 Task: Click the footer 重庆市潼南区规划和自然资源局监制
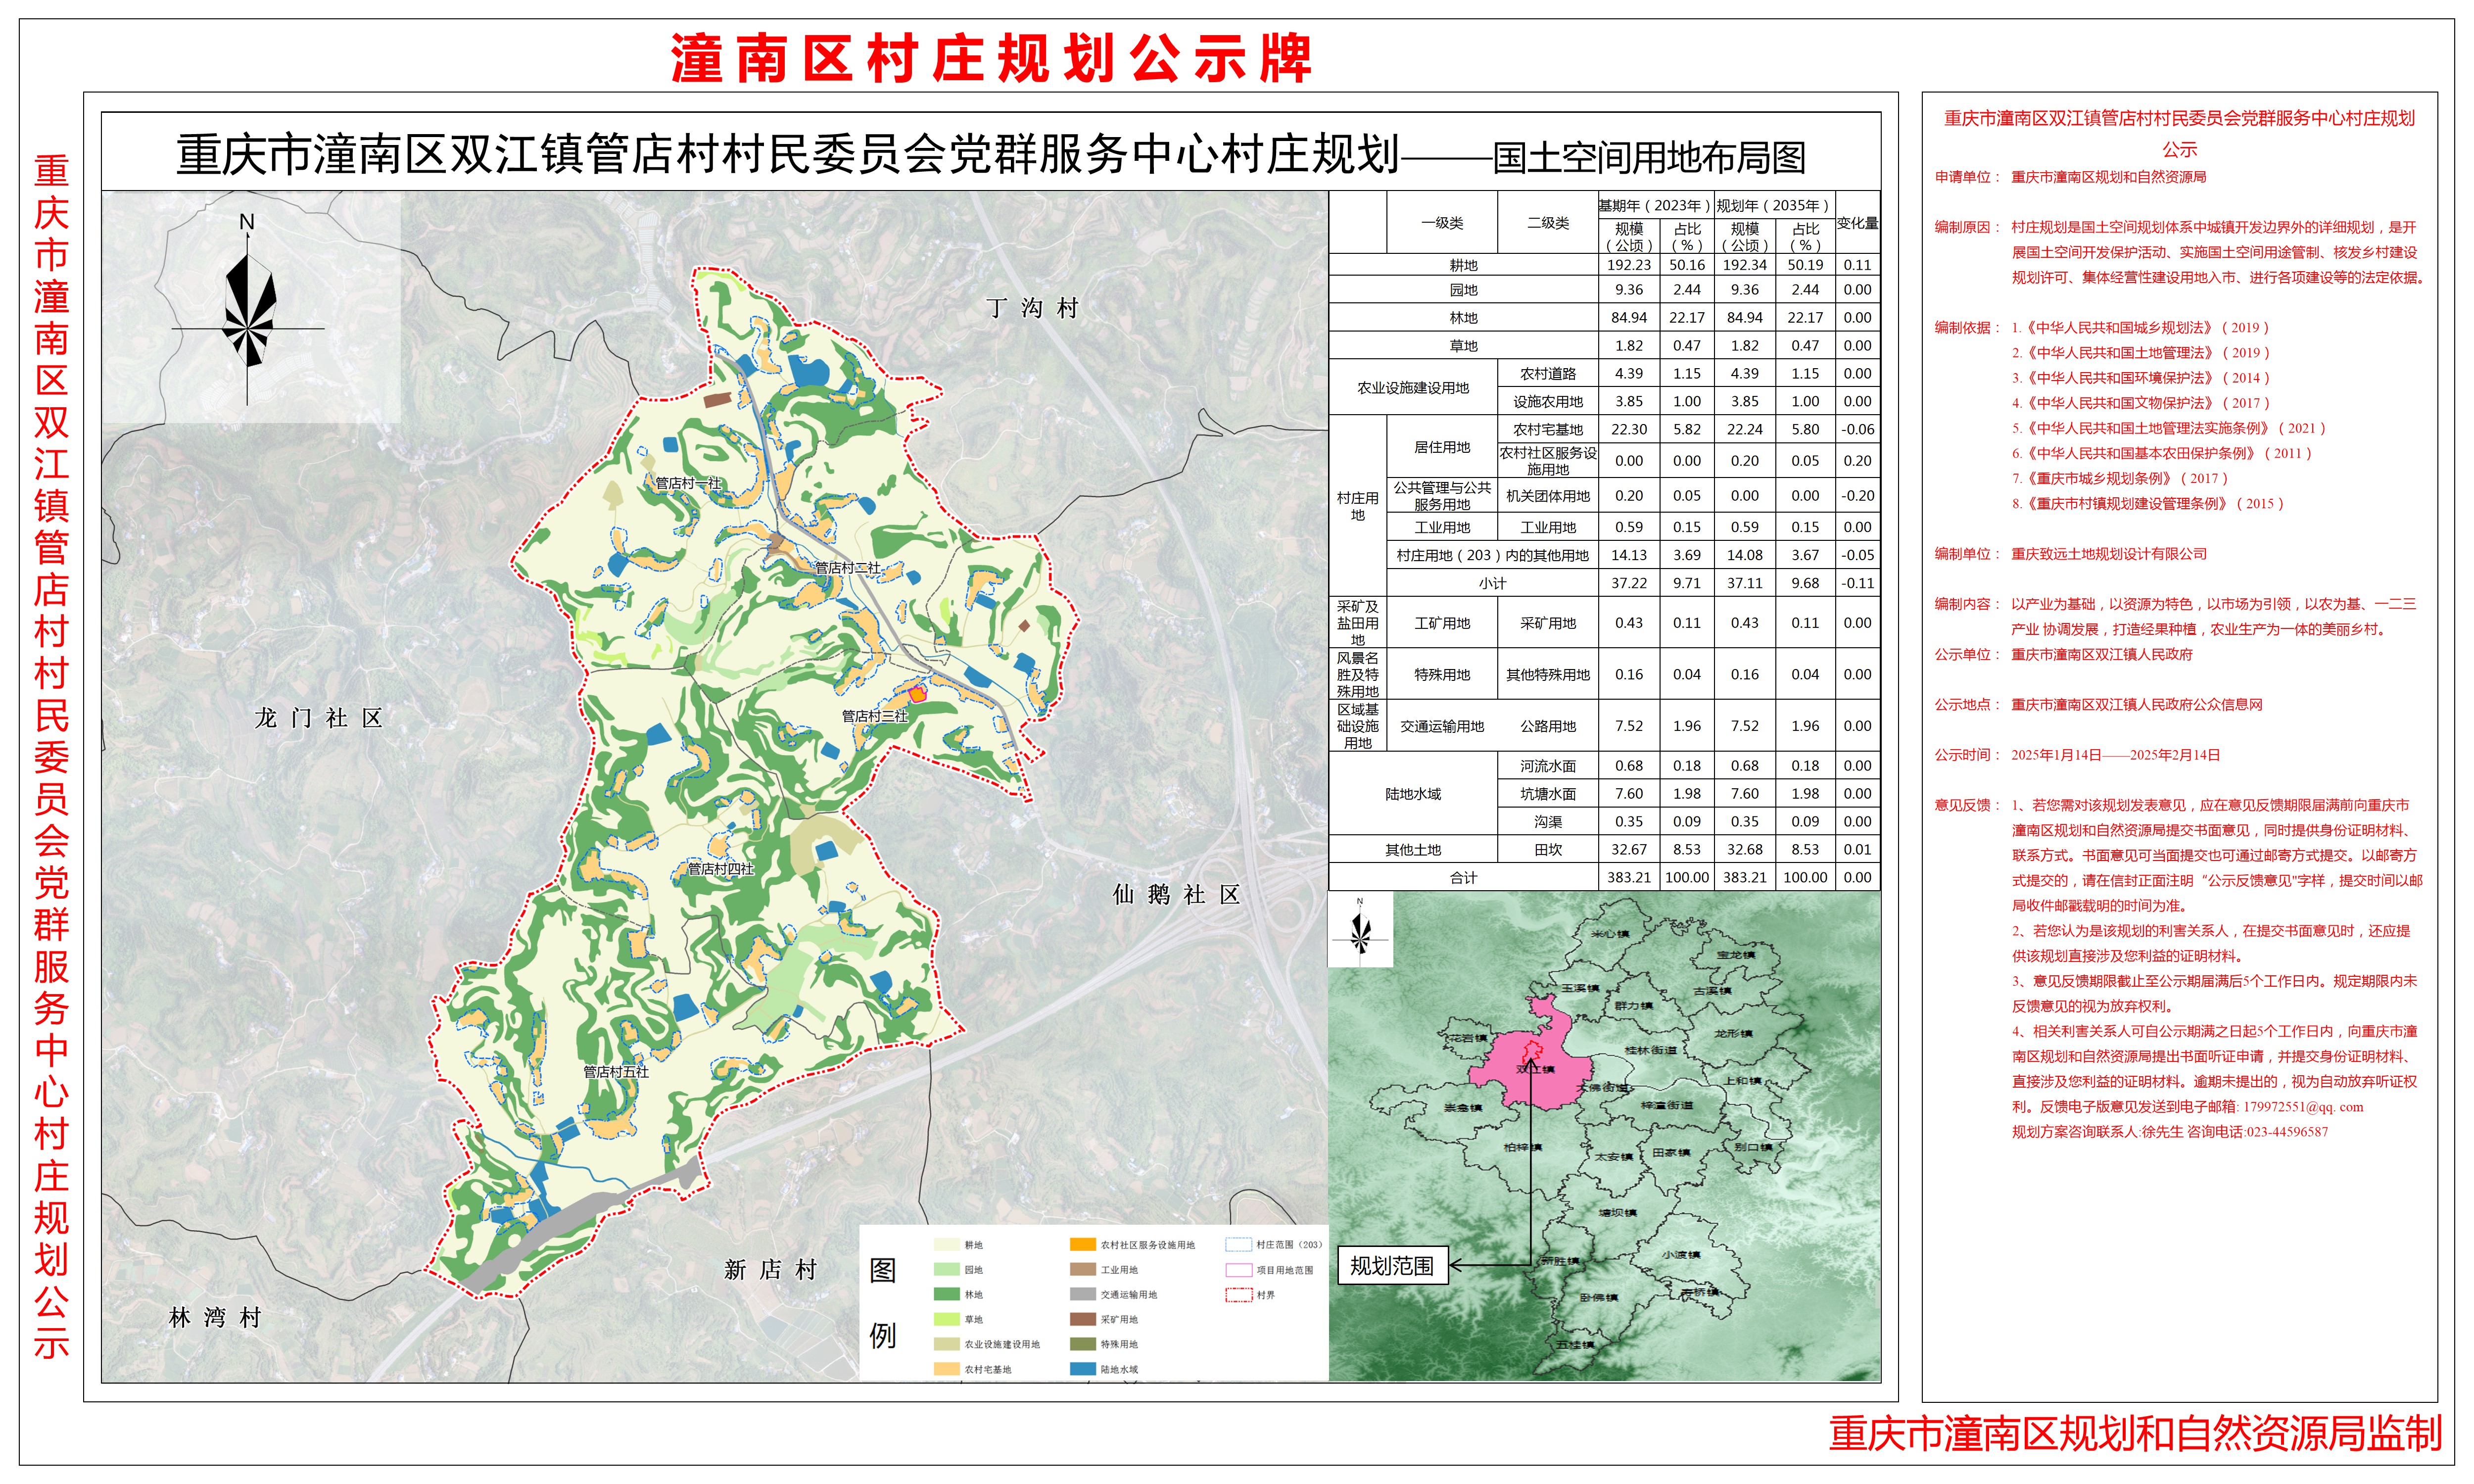point(2136,1434)
